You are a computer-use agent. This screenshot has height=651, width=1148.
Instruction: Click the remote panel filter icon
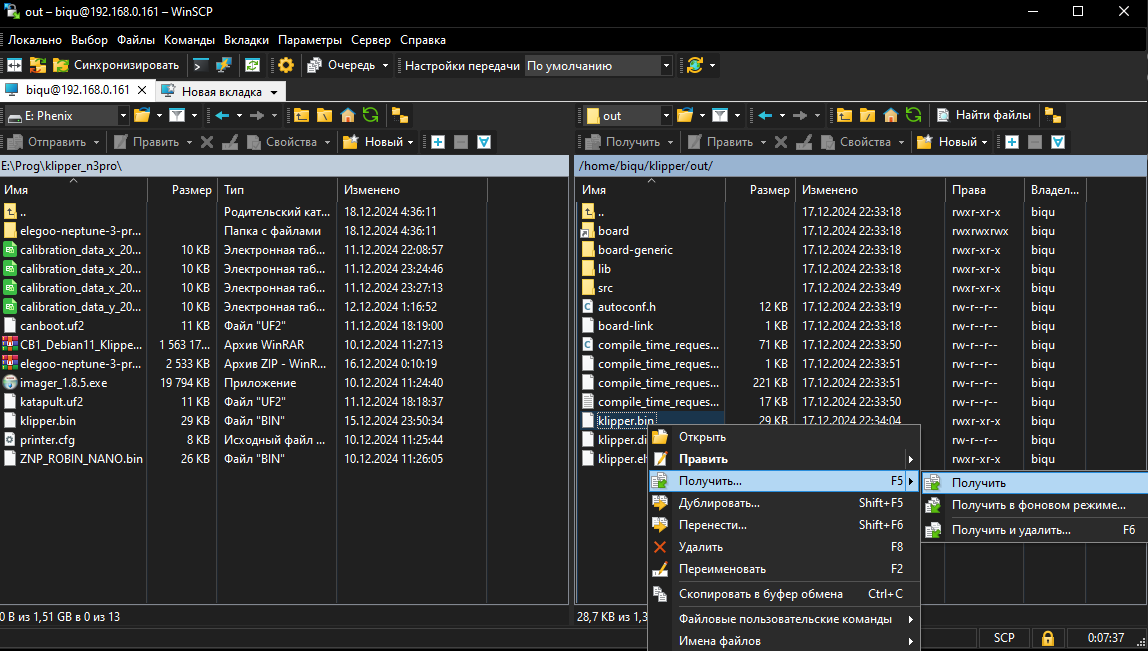click(x=720, y=115)
